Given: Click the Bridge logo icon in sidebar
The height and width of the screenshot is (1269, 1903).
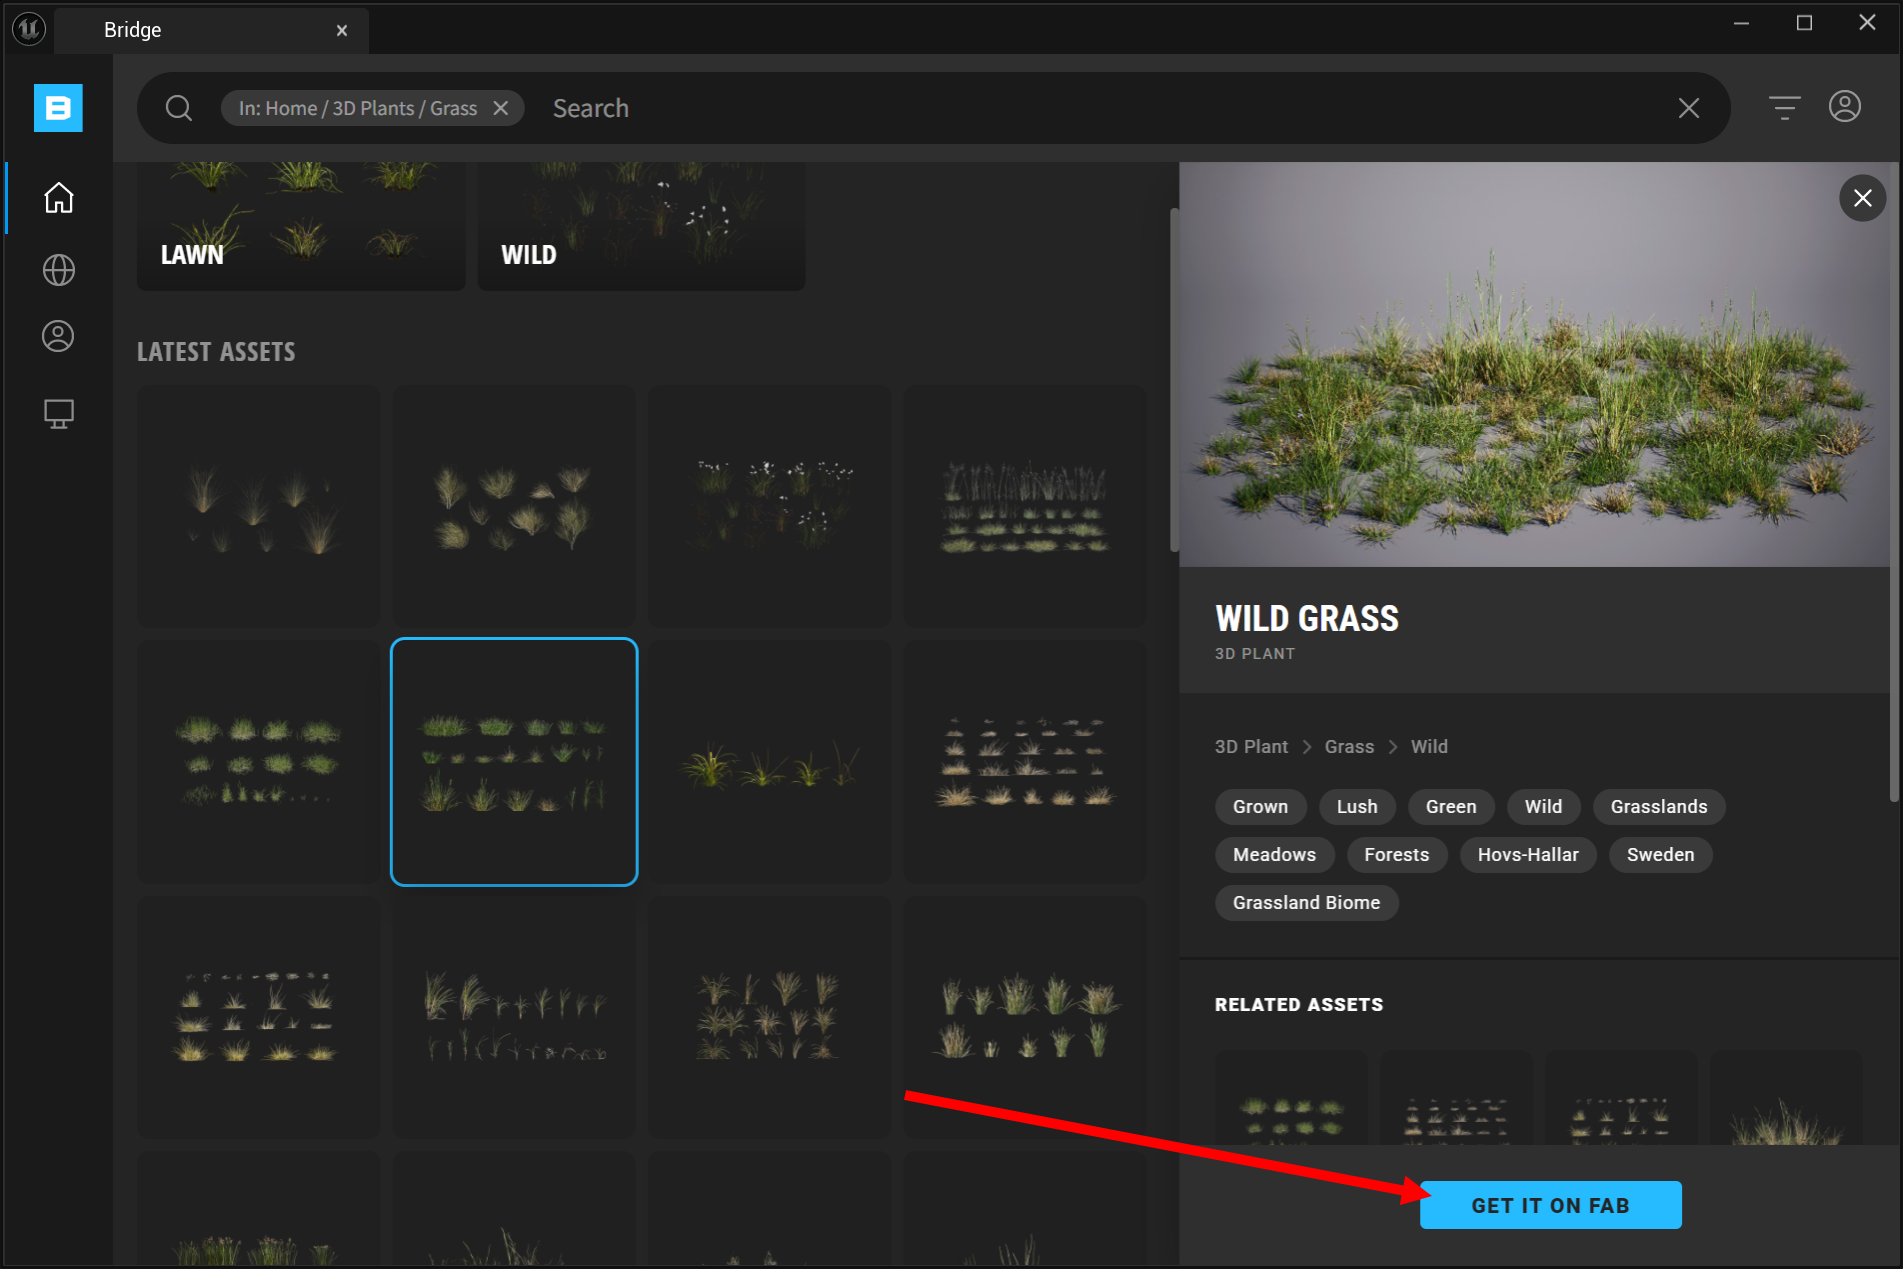Looking at the screenshot, I should [x=58, y=108].
